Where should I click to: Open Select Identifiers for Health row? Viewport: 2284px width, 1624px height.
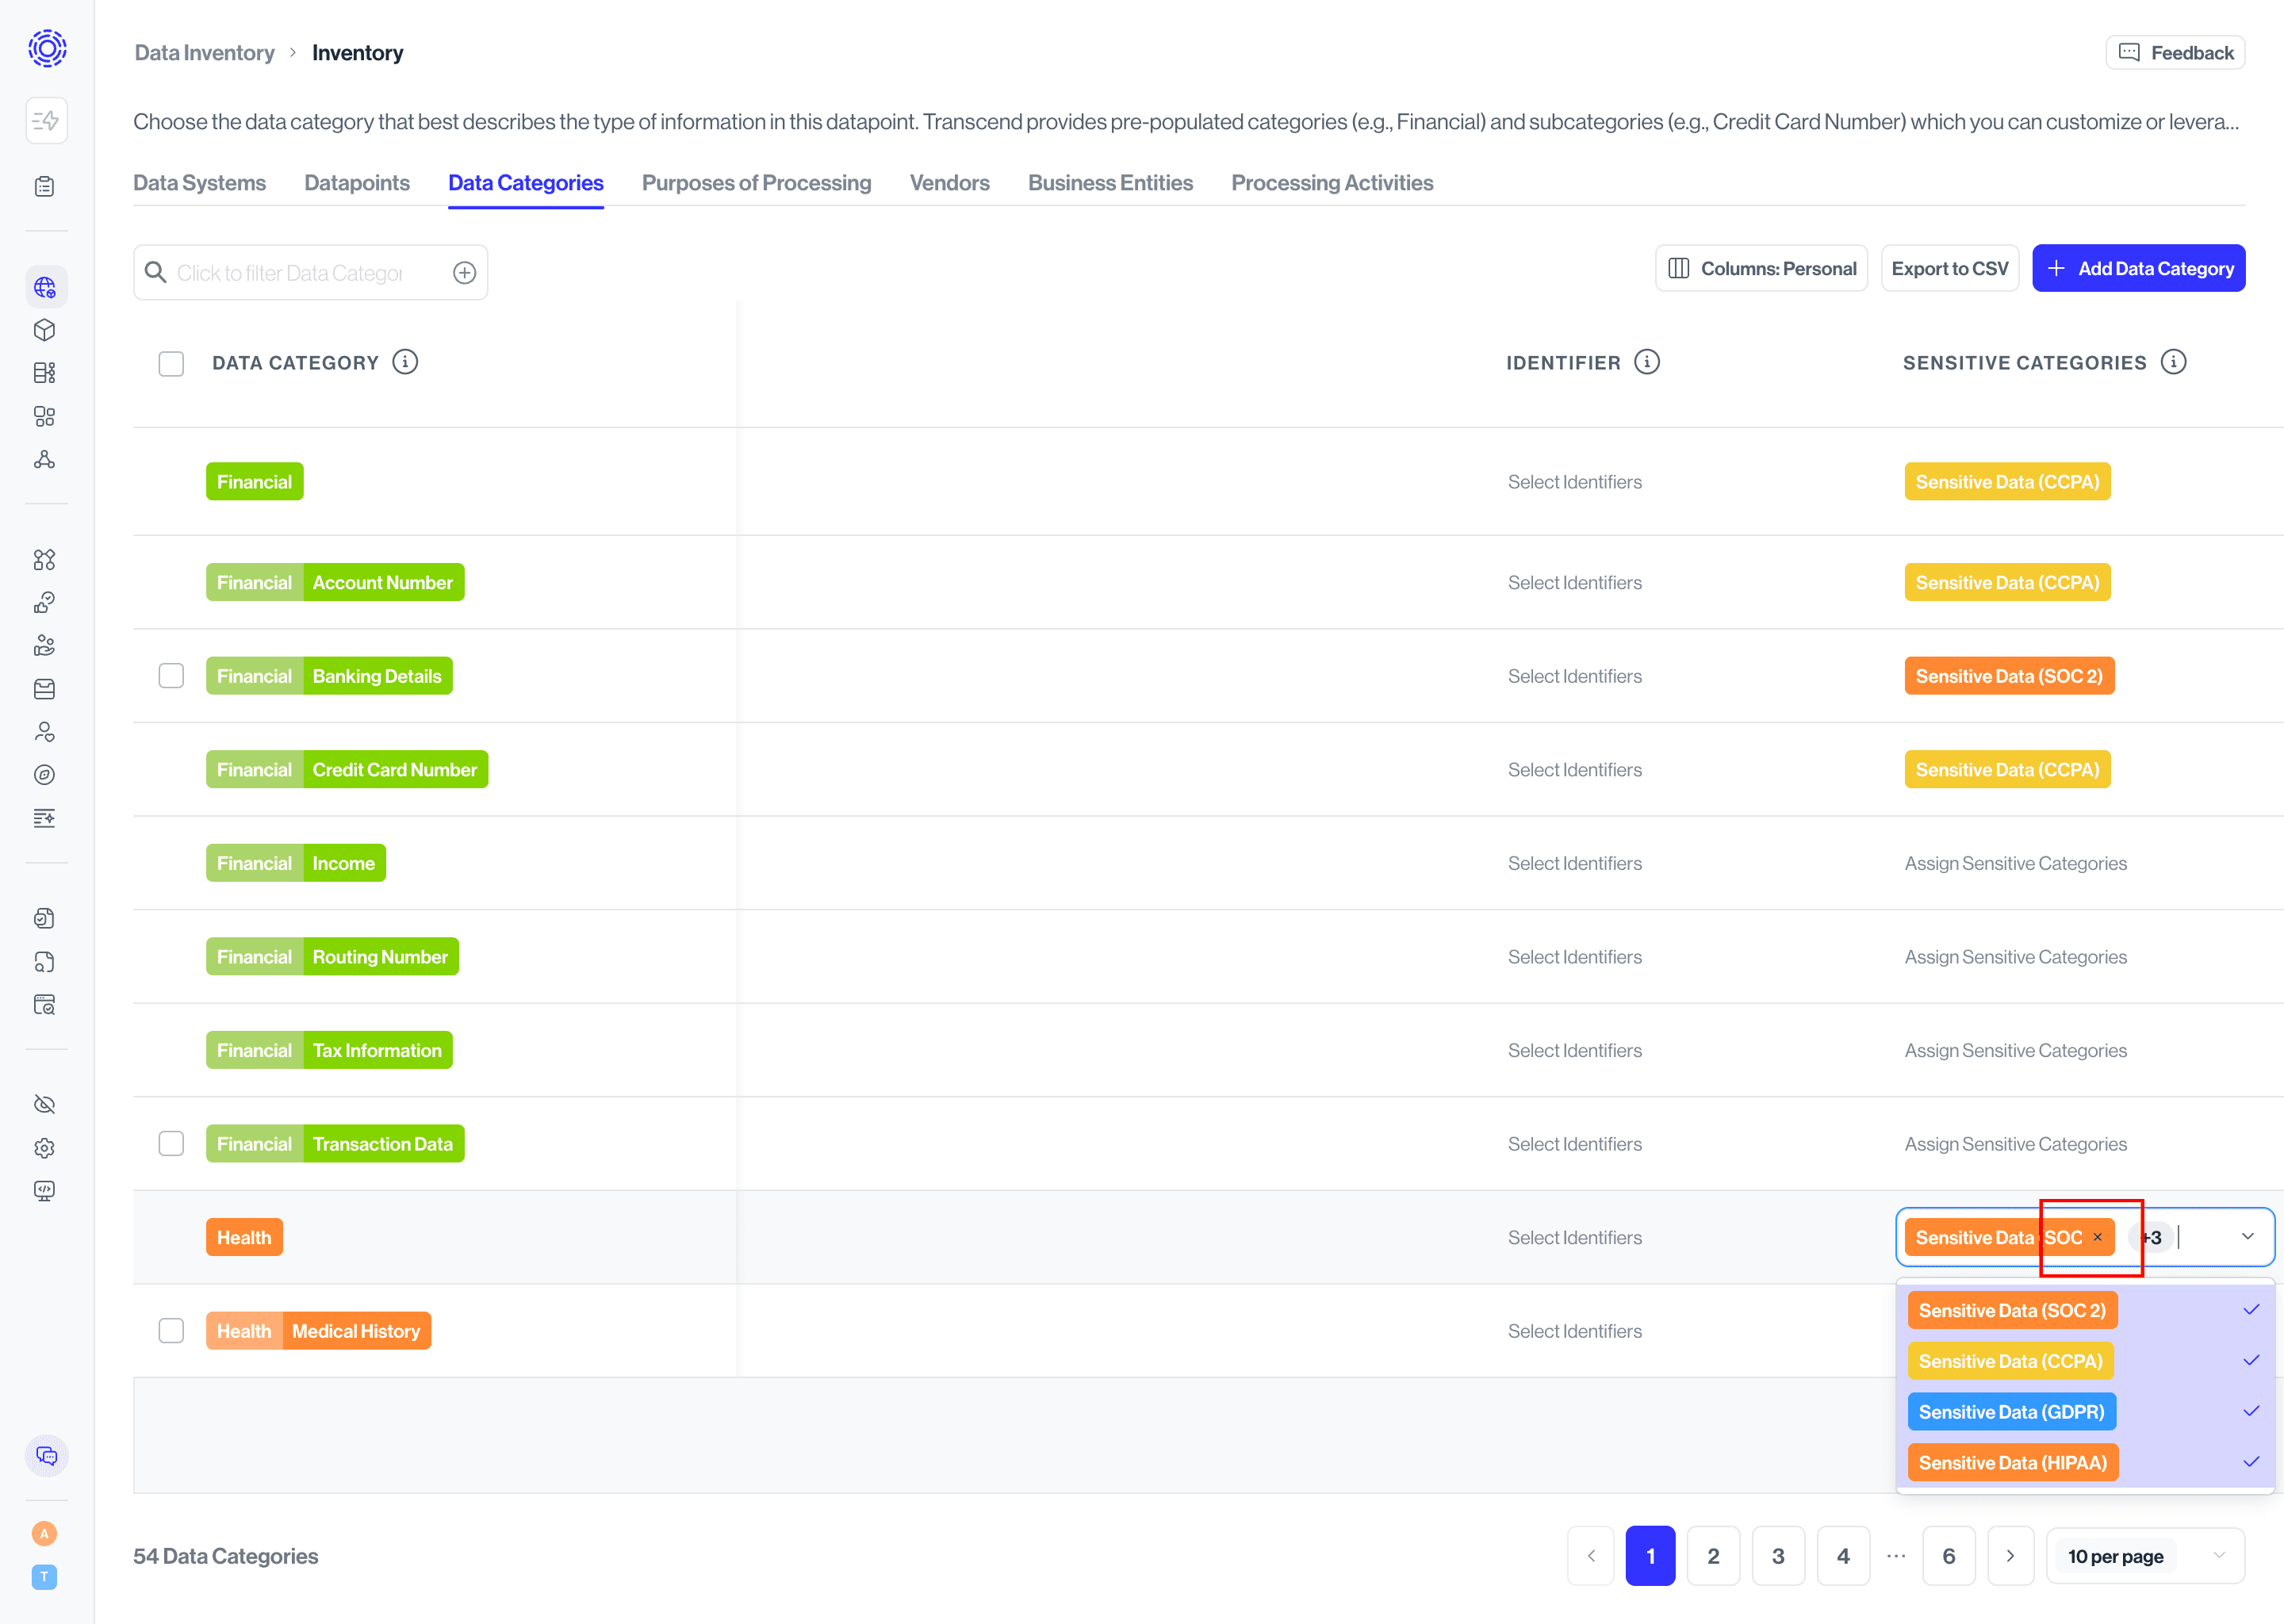pyautogui.click(x=1575, y=1238)
